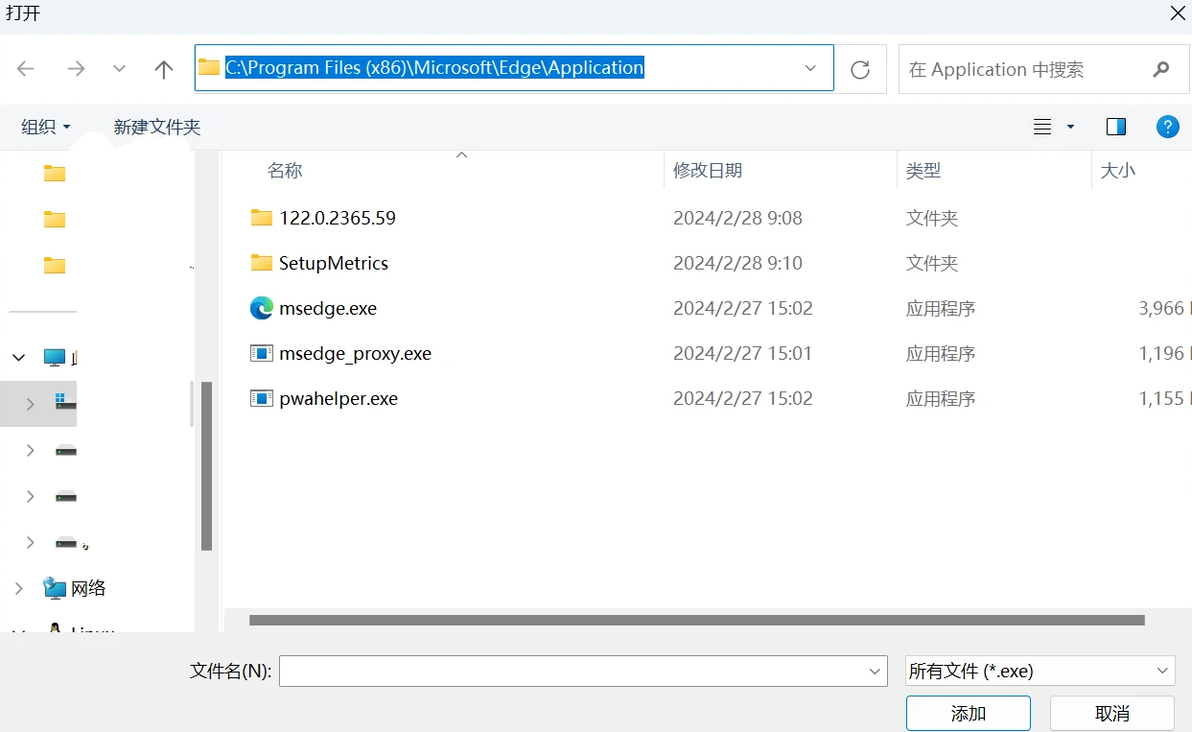1192x732 pixels.
Task: Open view options dropdown arrow
Action: (x=1070, y=127)
